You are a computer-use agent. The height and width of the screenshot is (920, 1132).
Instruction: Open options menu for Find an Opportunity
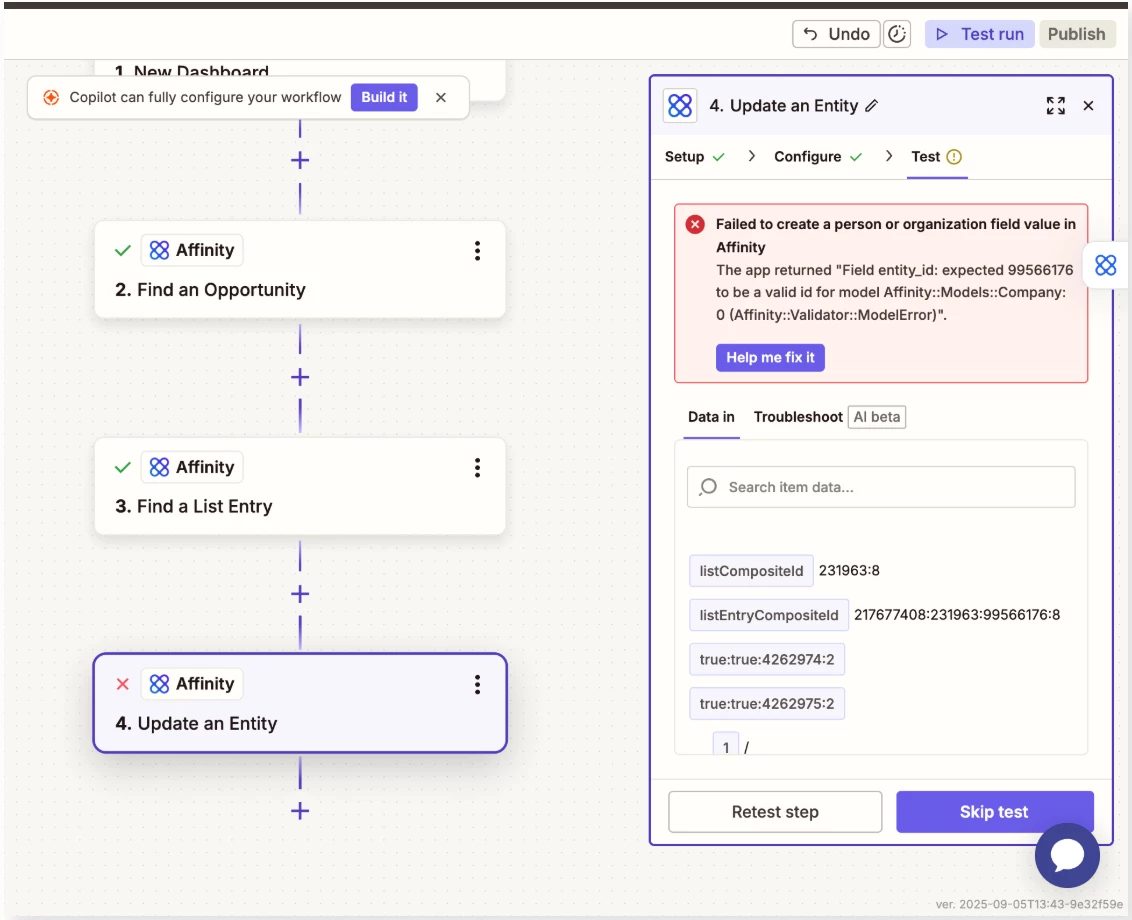click(x=477, y=251)
